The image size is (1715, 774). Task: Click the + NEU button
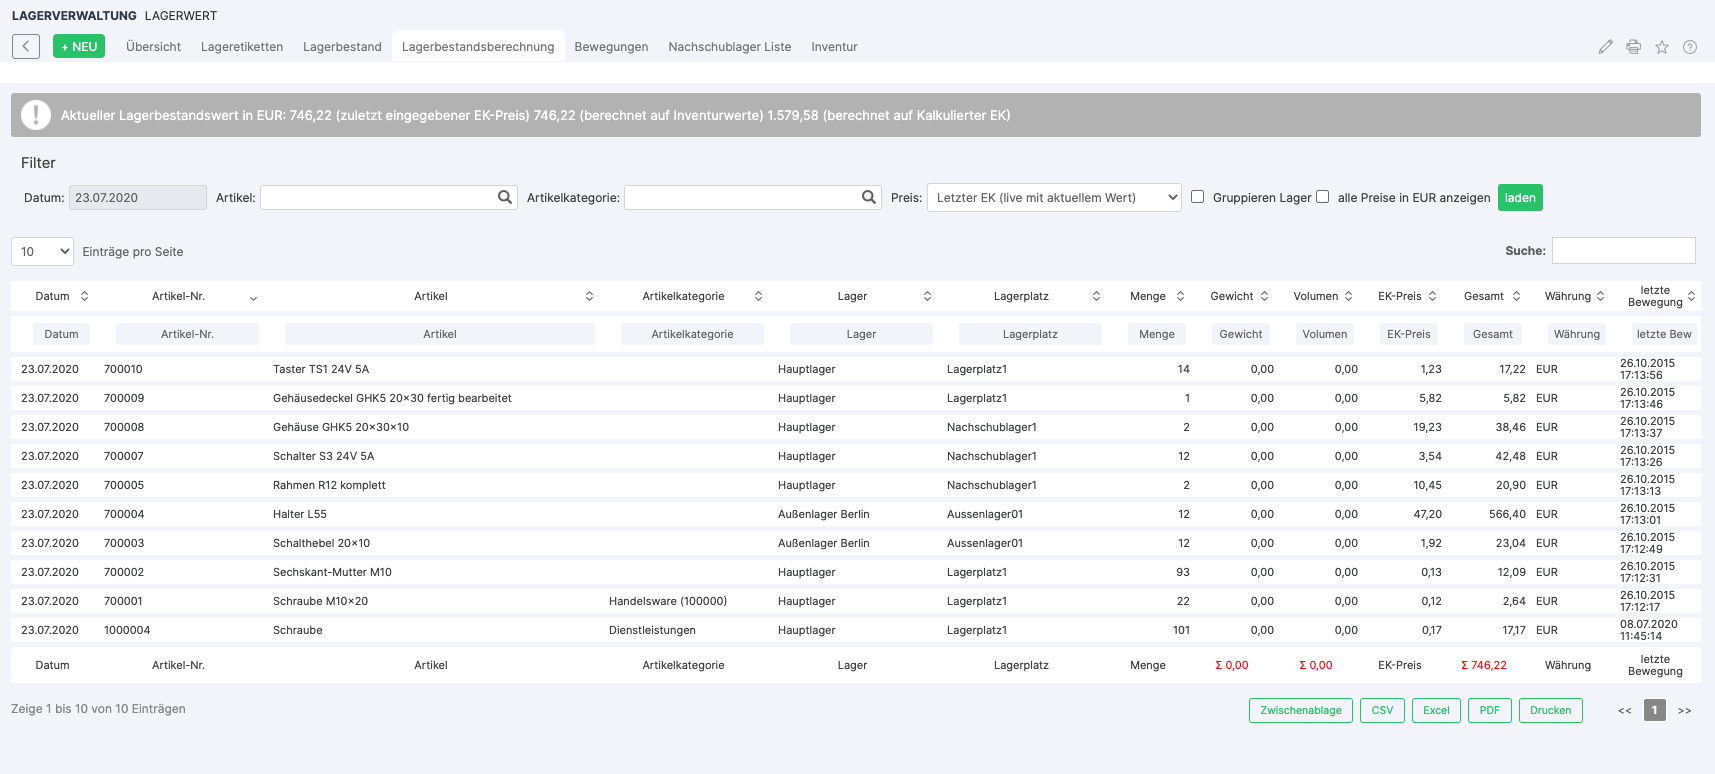79,46
